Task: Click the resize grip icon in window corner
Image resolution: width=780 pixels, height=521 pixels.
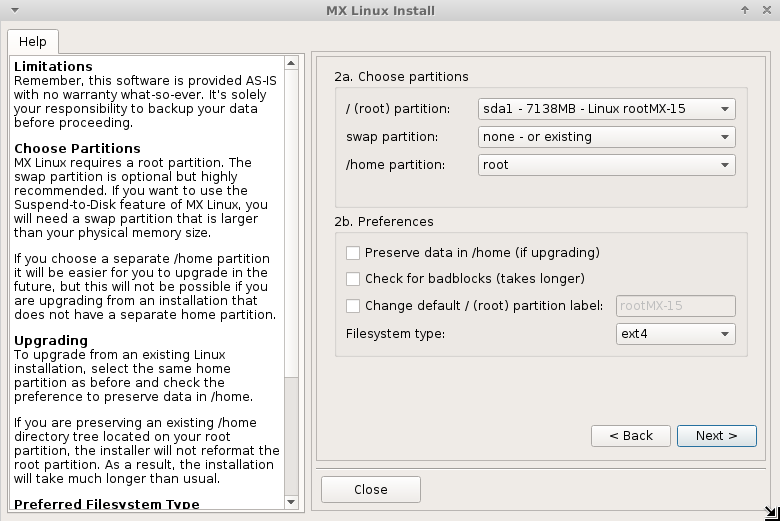Action: [771, 513]
